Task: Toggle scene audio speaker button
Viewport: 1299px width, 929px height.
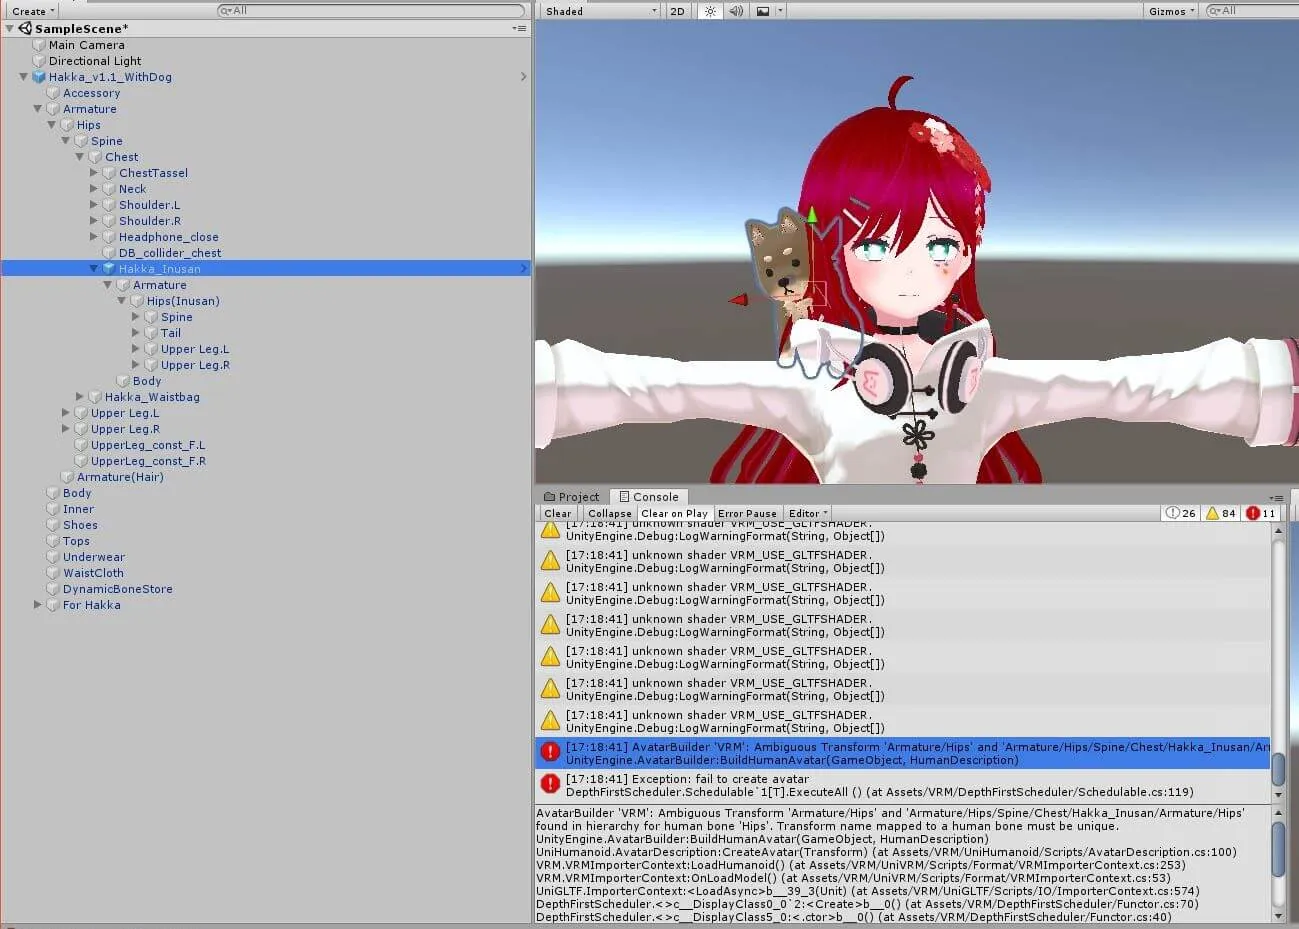Action: point(736,11)
